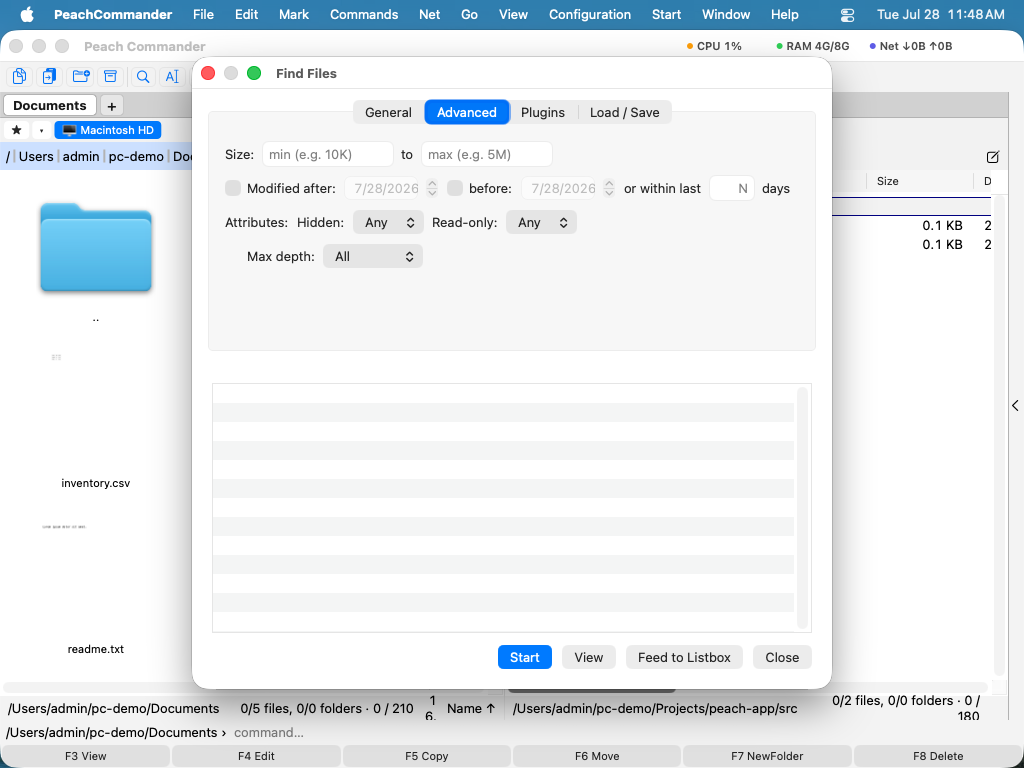Collapse side panel with the left chevron
1024x768 pixels.
(1016, 406)
